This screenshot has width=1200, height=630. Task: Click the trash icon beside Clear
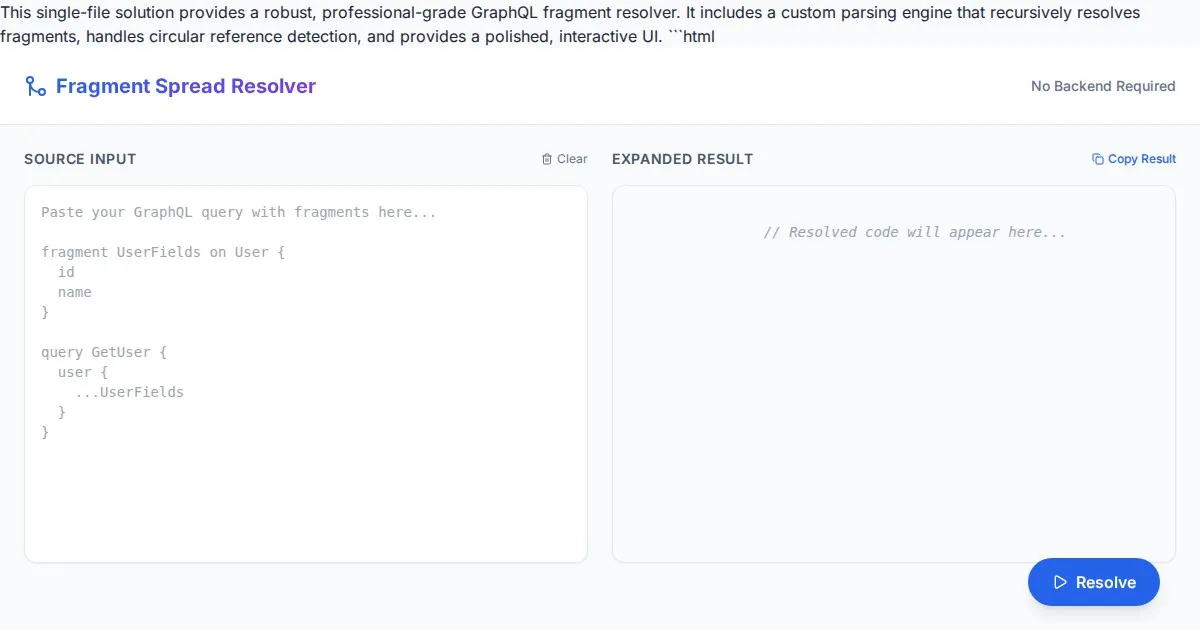pyautogui.click(x=547, y=159)
